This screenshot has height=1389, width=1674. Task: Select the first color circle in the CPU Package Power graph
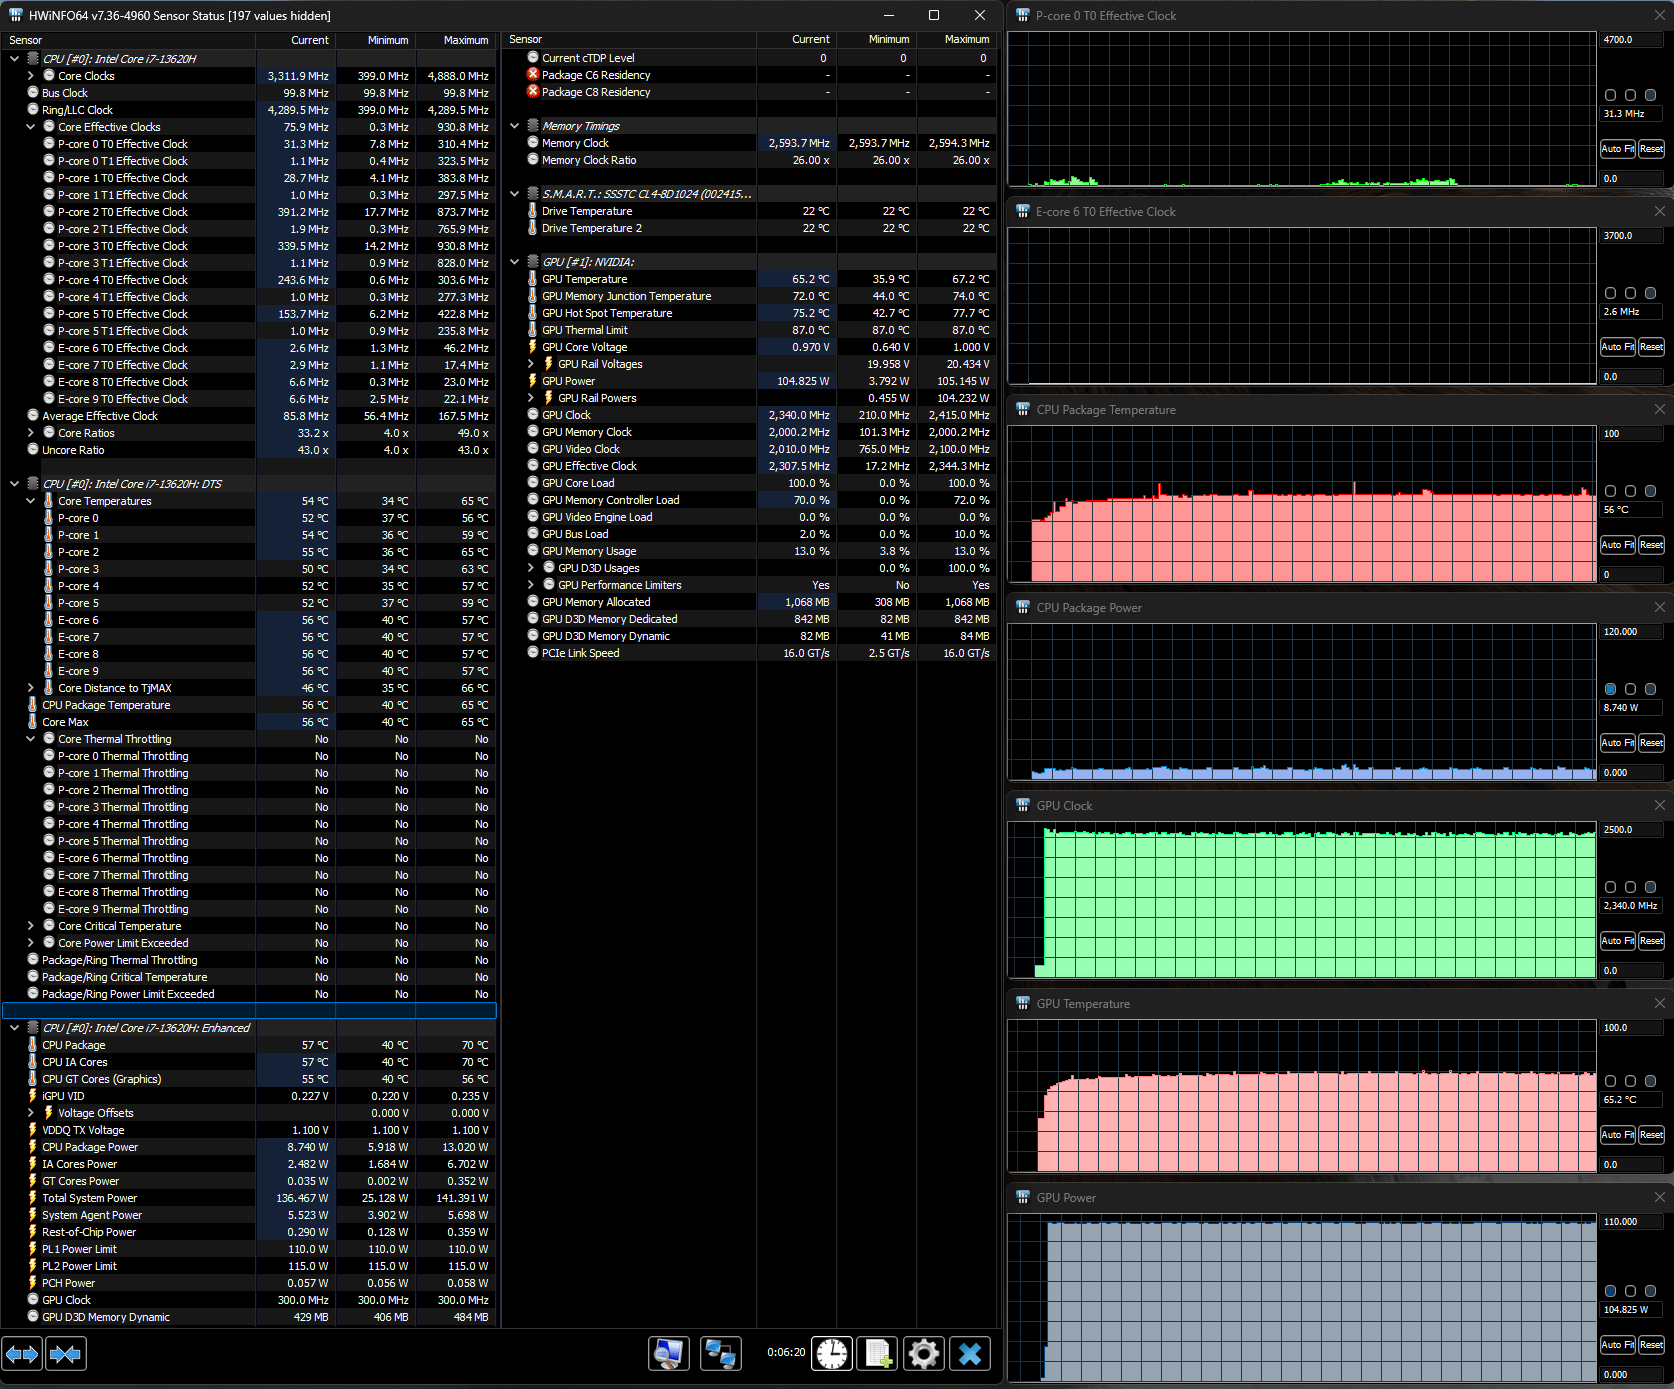click(x=1610, y=689)
